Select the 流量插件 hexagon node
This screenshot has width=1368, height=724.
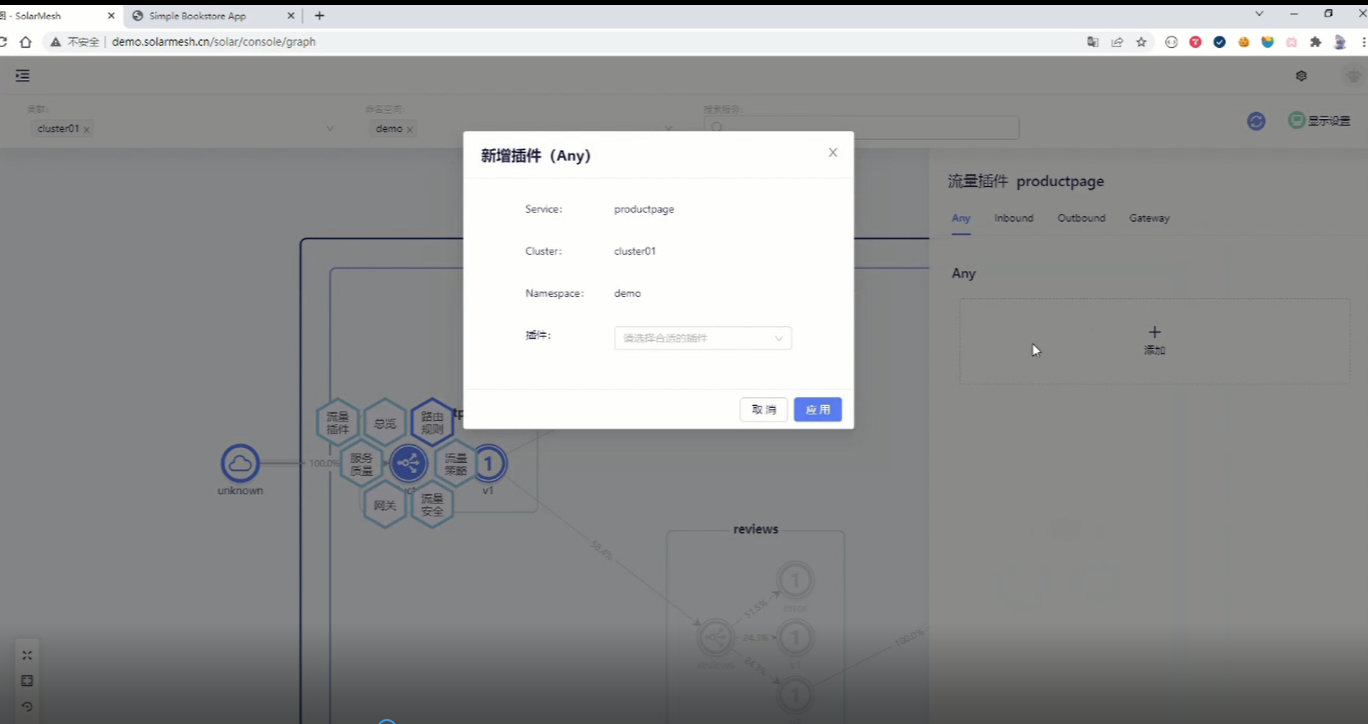pos(338,423)
